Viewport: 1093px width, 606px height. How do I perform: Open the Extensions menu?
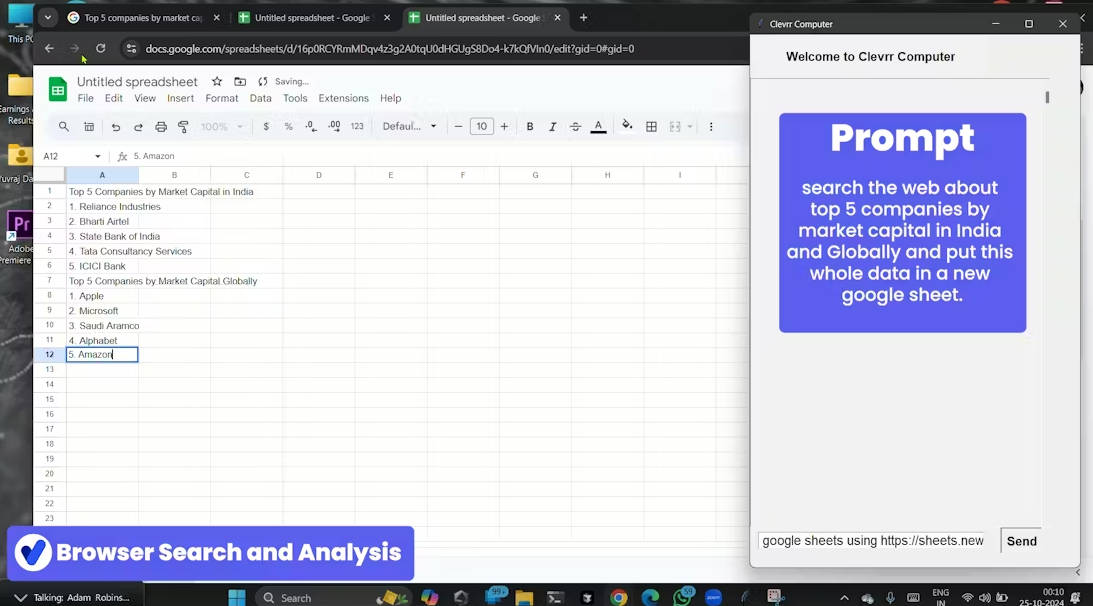point(343,98)
